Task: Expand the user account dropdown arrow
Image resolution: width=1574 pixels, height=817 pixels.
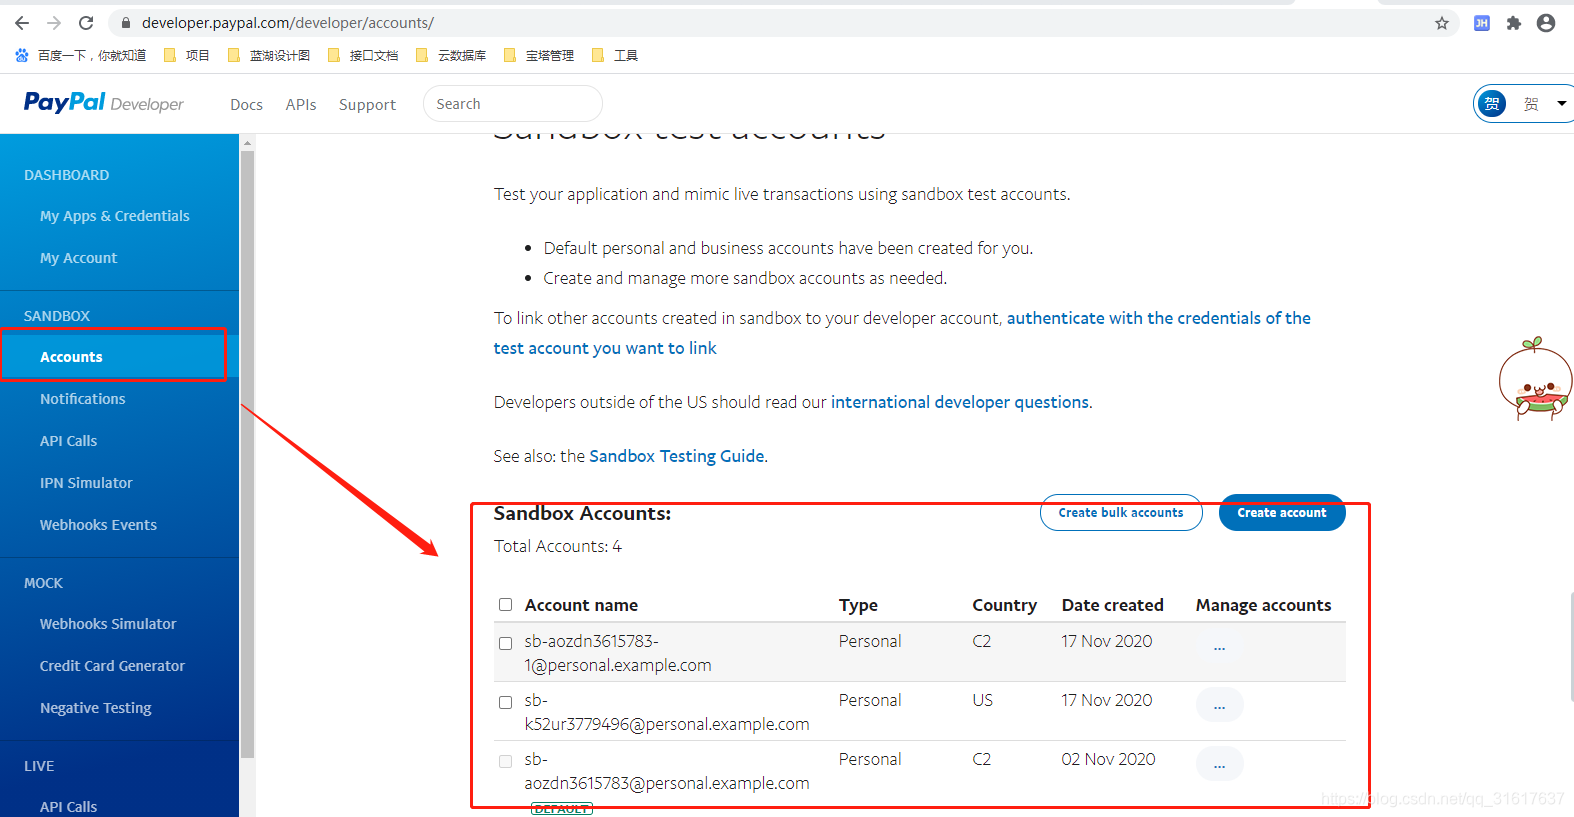Action: pyautogui.click(x=1561, y=103)
